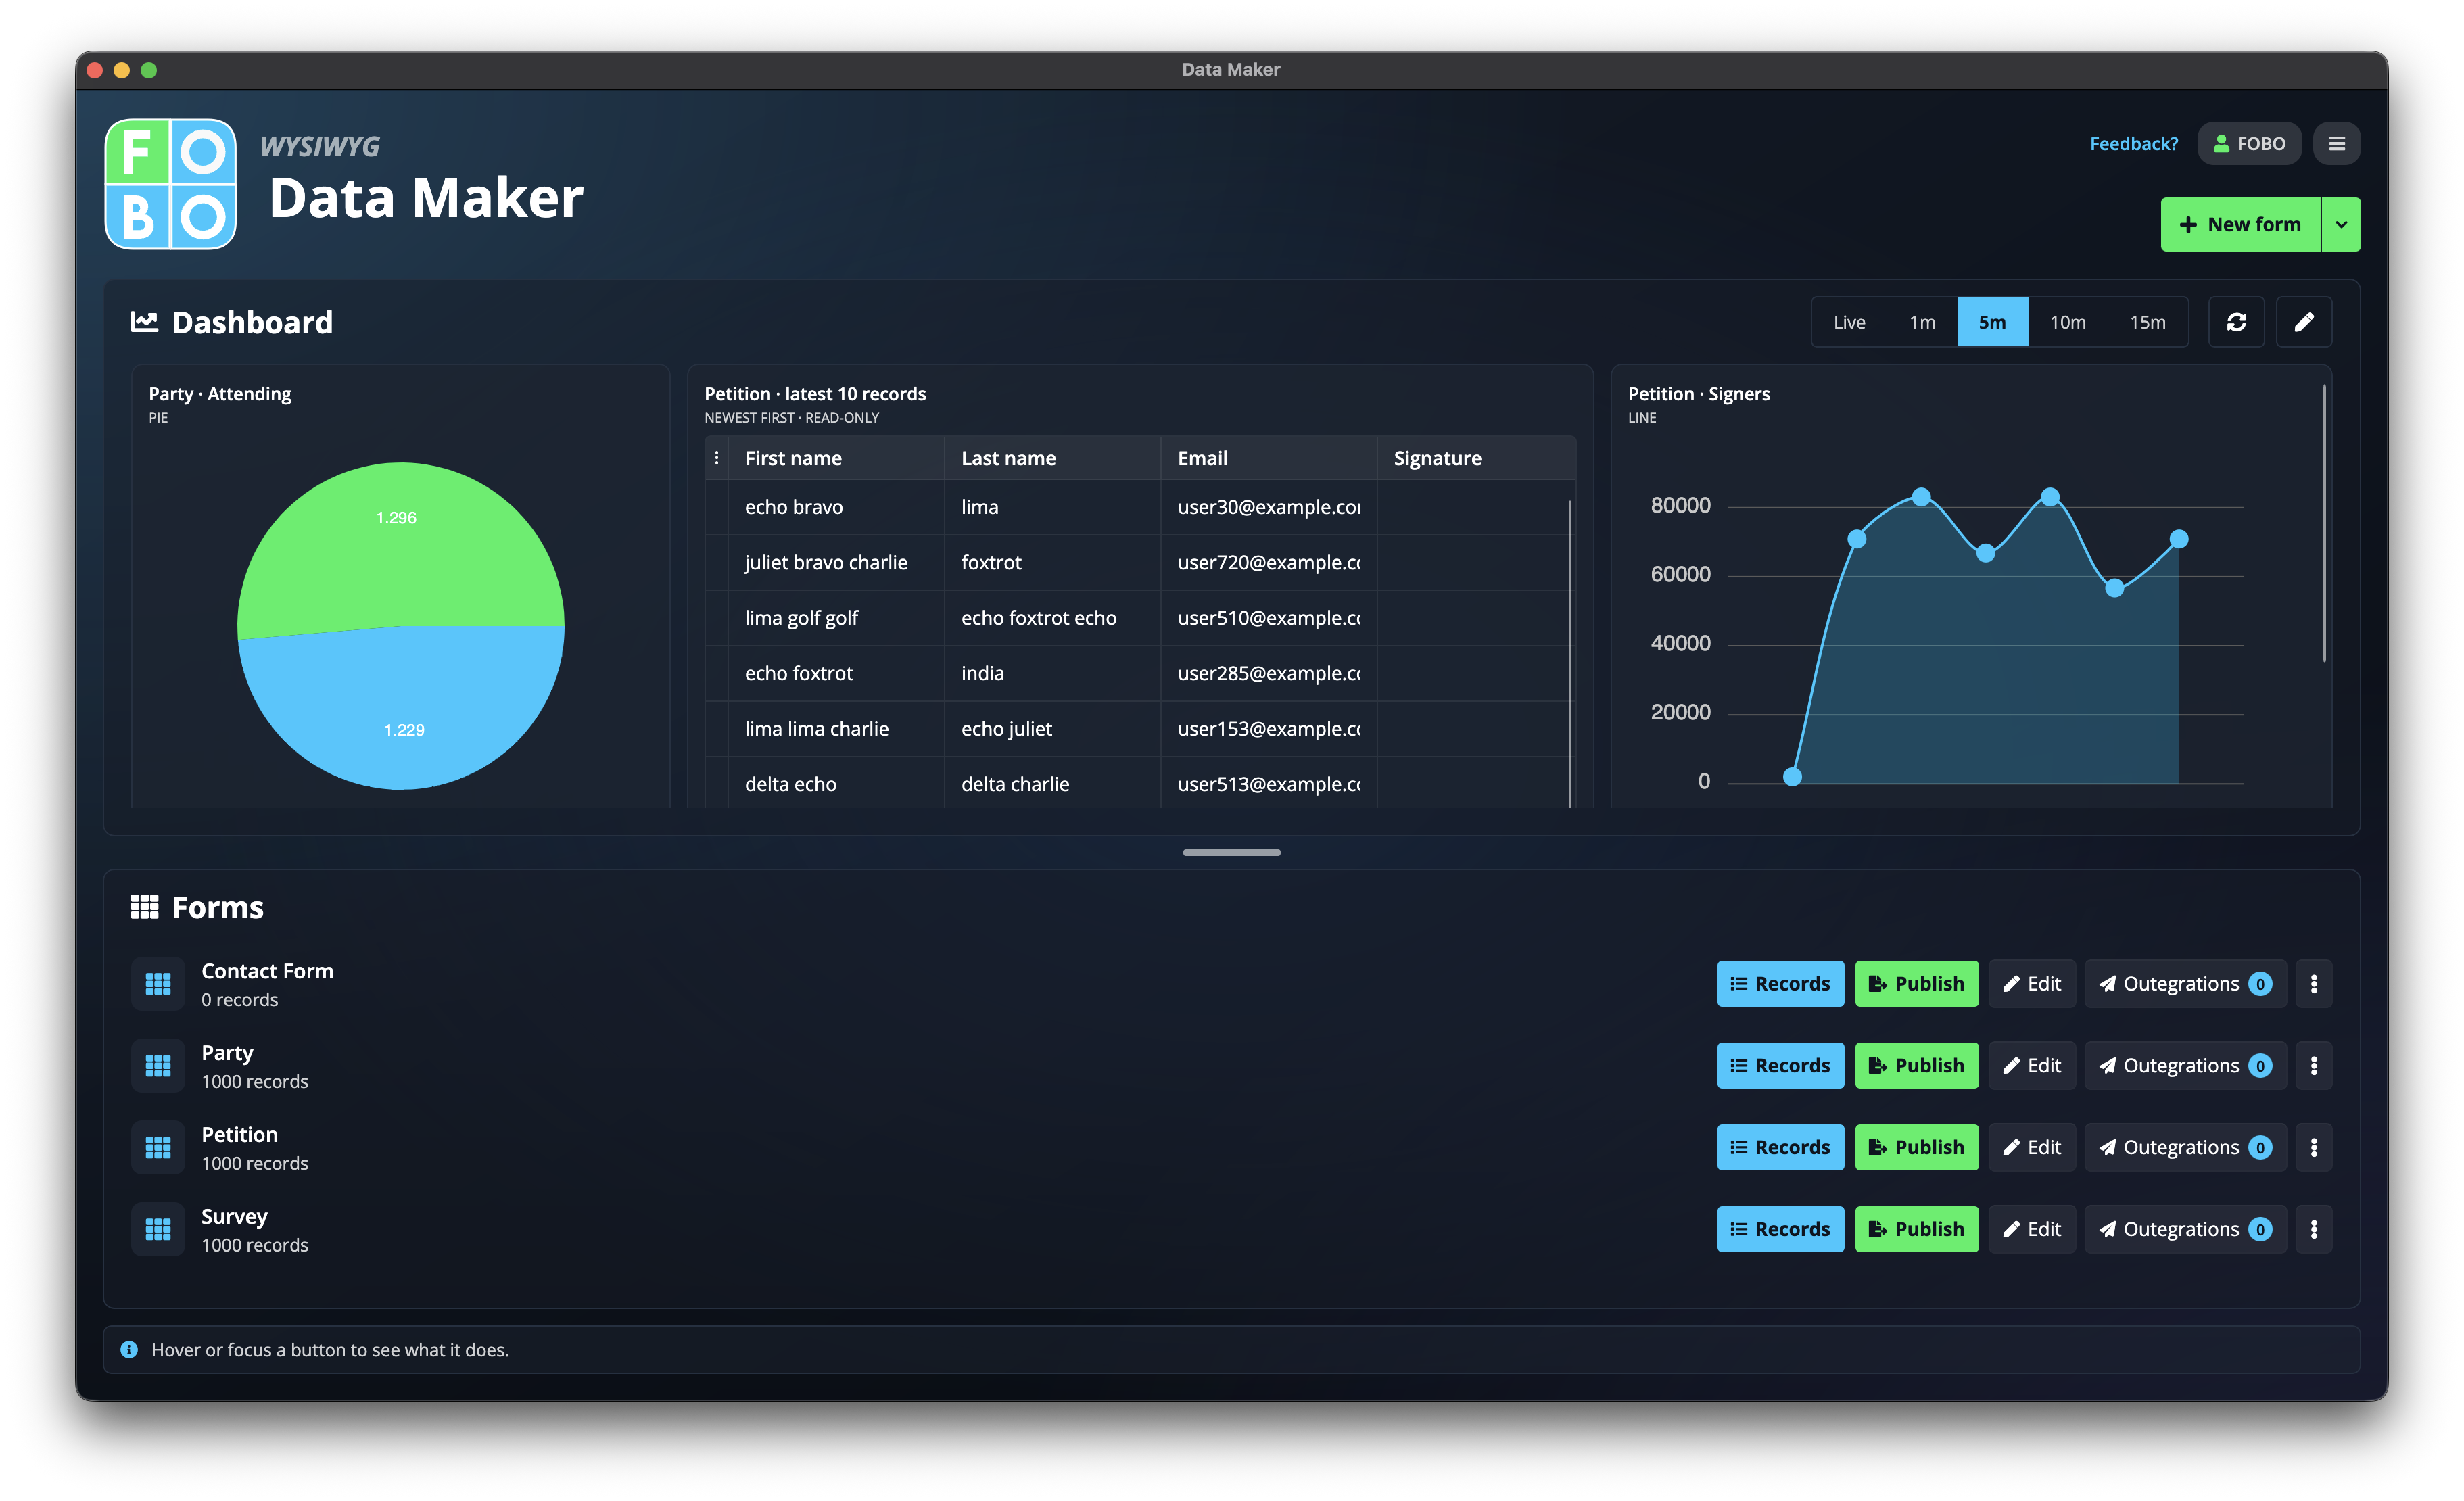Click the Feedback? link
The width and height of the screenshot is (2464, 1501).
coord(2133,143)
